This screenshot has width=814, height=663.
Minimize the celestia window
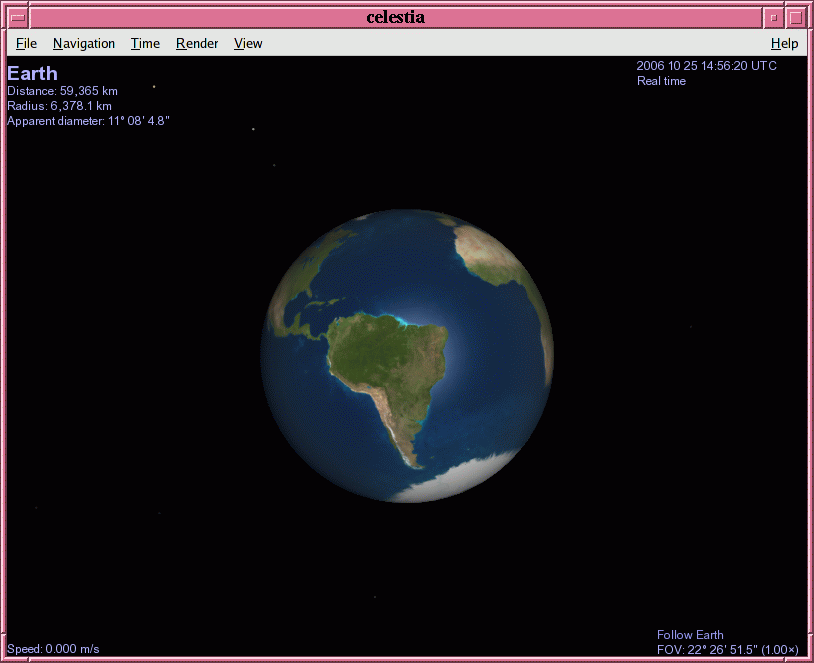pos(773,17)
